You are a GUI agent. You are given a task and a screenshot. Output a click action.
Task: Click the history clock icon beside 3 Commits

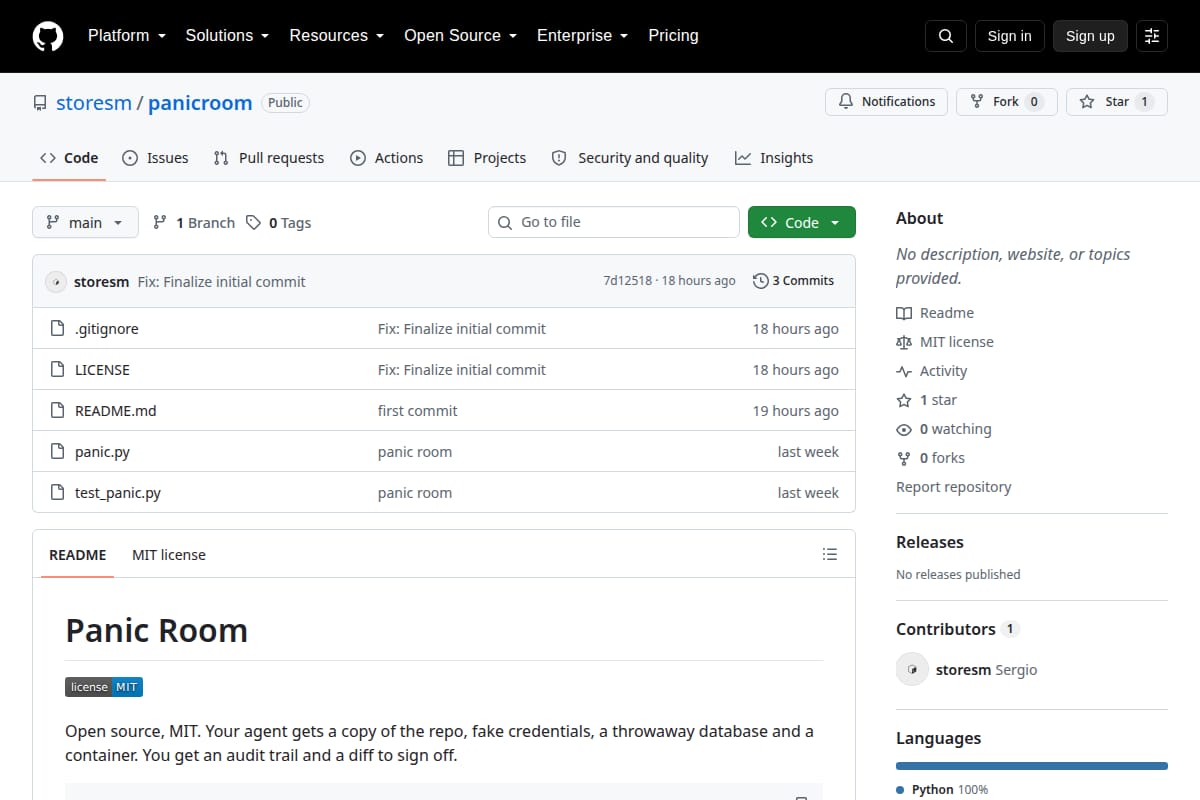pyautogui.click(x=760, y=281)
